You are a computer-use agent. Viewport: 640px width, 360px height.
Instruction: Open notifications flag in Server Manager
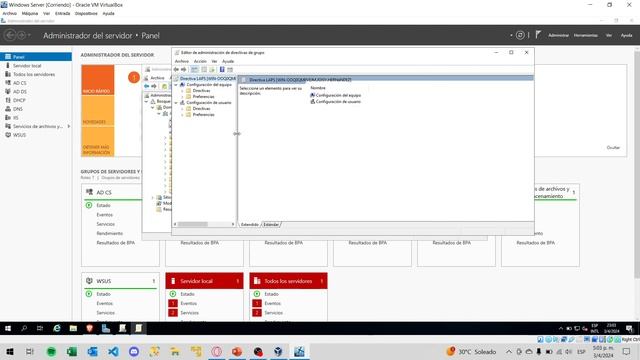tap(538, 35)
